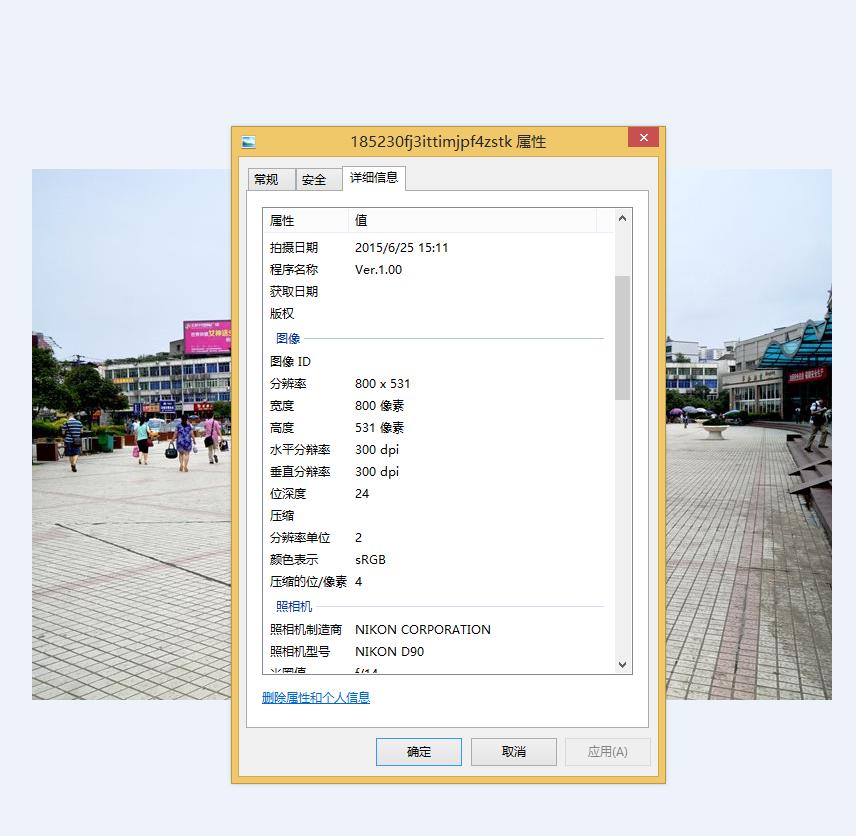Close the properties dialog with the red X
This screenshot has height=836, width=856.
643,138
